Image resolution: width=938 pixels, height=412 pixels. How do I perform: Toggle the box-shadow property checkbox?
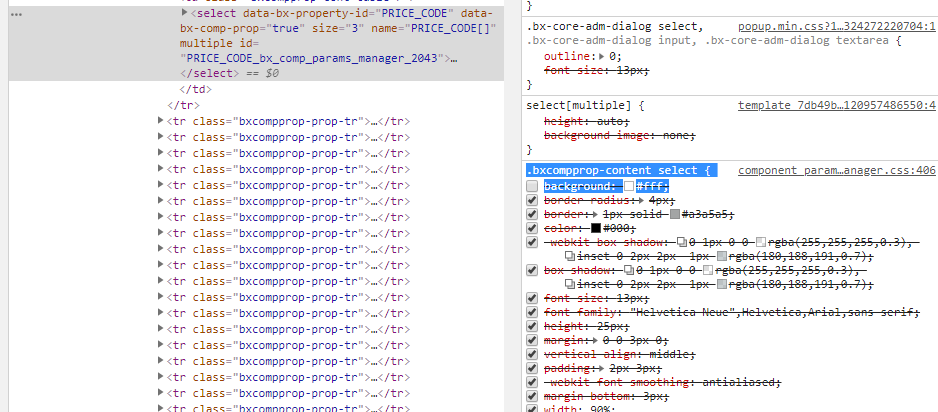tap(532, 270)
